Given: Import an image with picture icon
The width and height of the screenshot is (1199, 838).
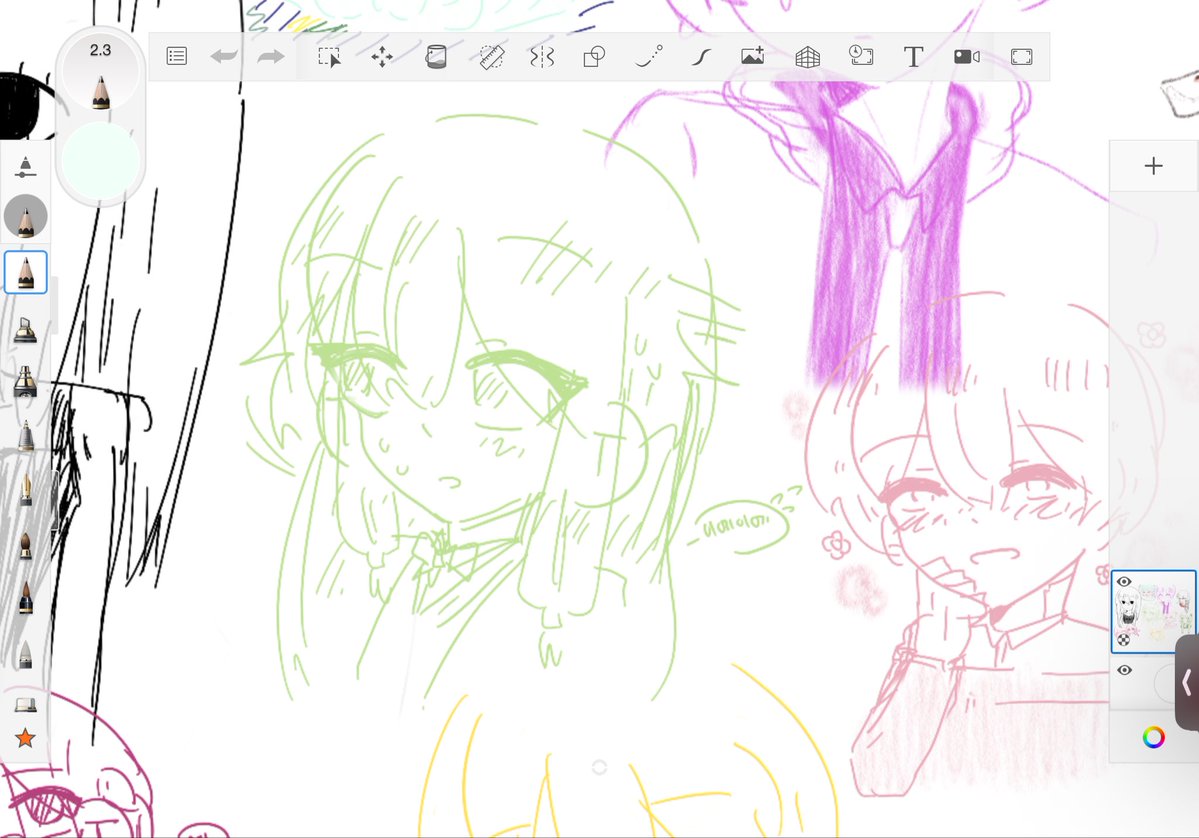Looking at the screenshot, I should point(752,56).
